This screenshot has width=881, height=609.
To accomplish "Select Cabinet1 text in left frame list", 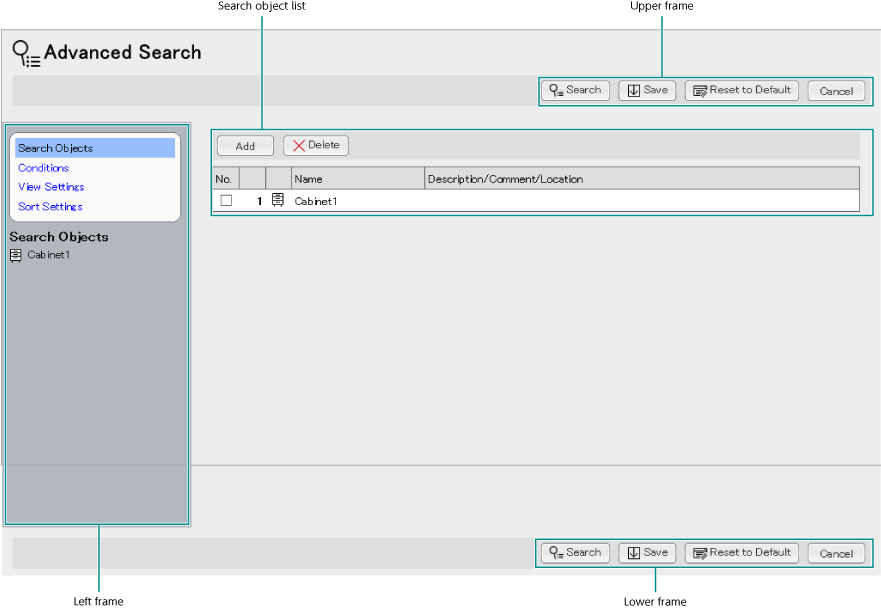I will pyautogui.click(x=49, y=255).
